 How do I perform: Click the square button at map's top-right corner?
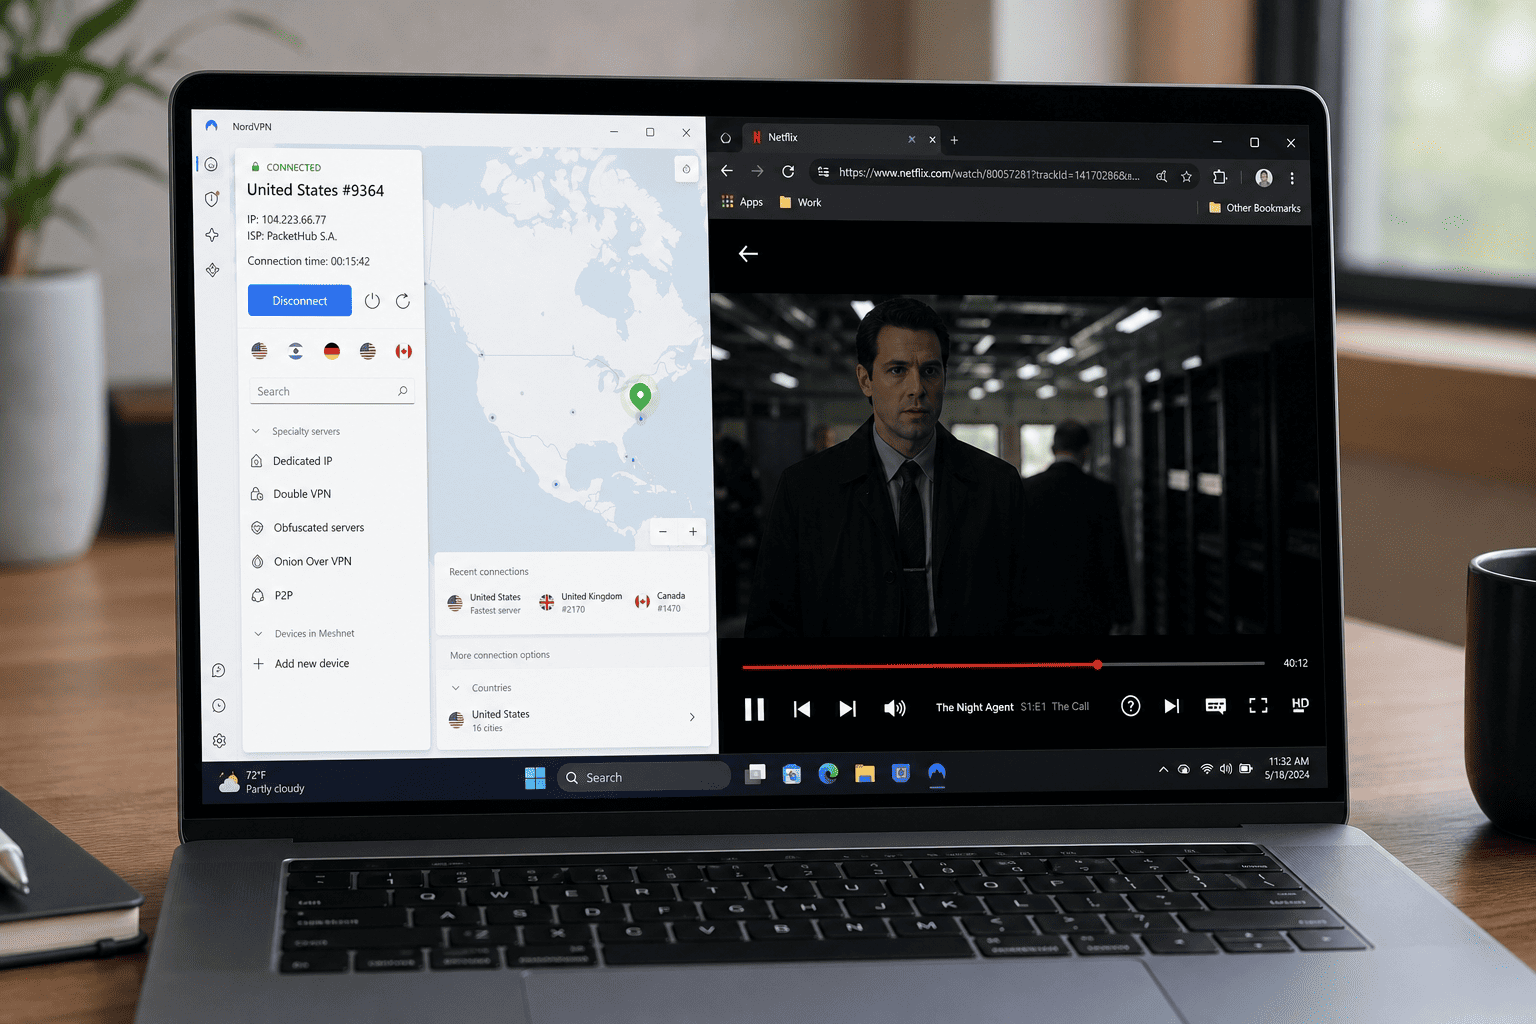tap(686, 169)
